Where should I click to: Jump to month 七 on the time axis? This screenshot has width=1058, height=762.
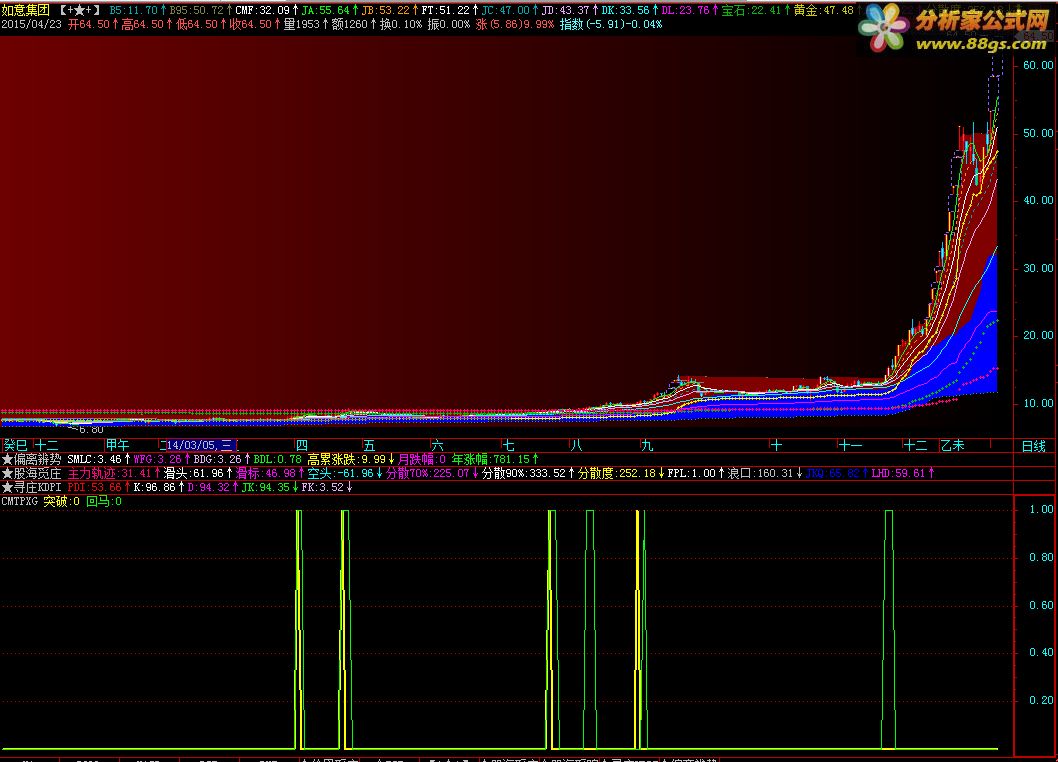coord(508,445)
